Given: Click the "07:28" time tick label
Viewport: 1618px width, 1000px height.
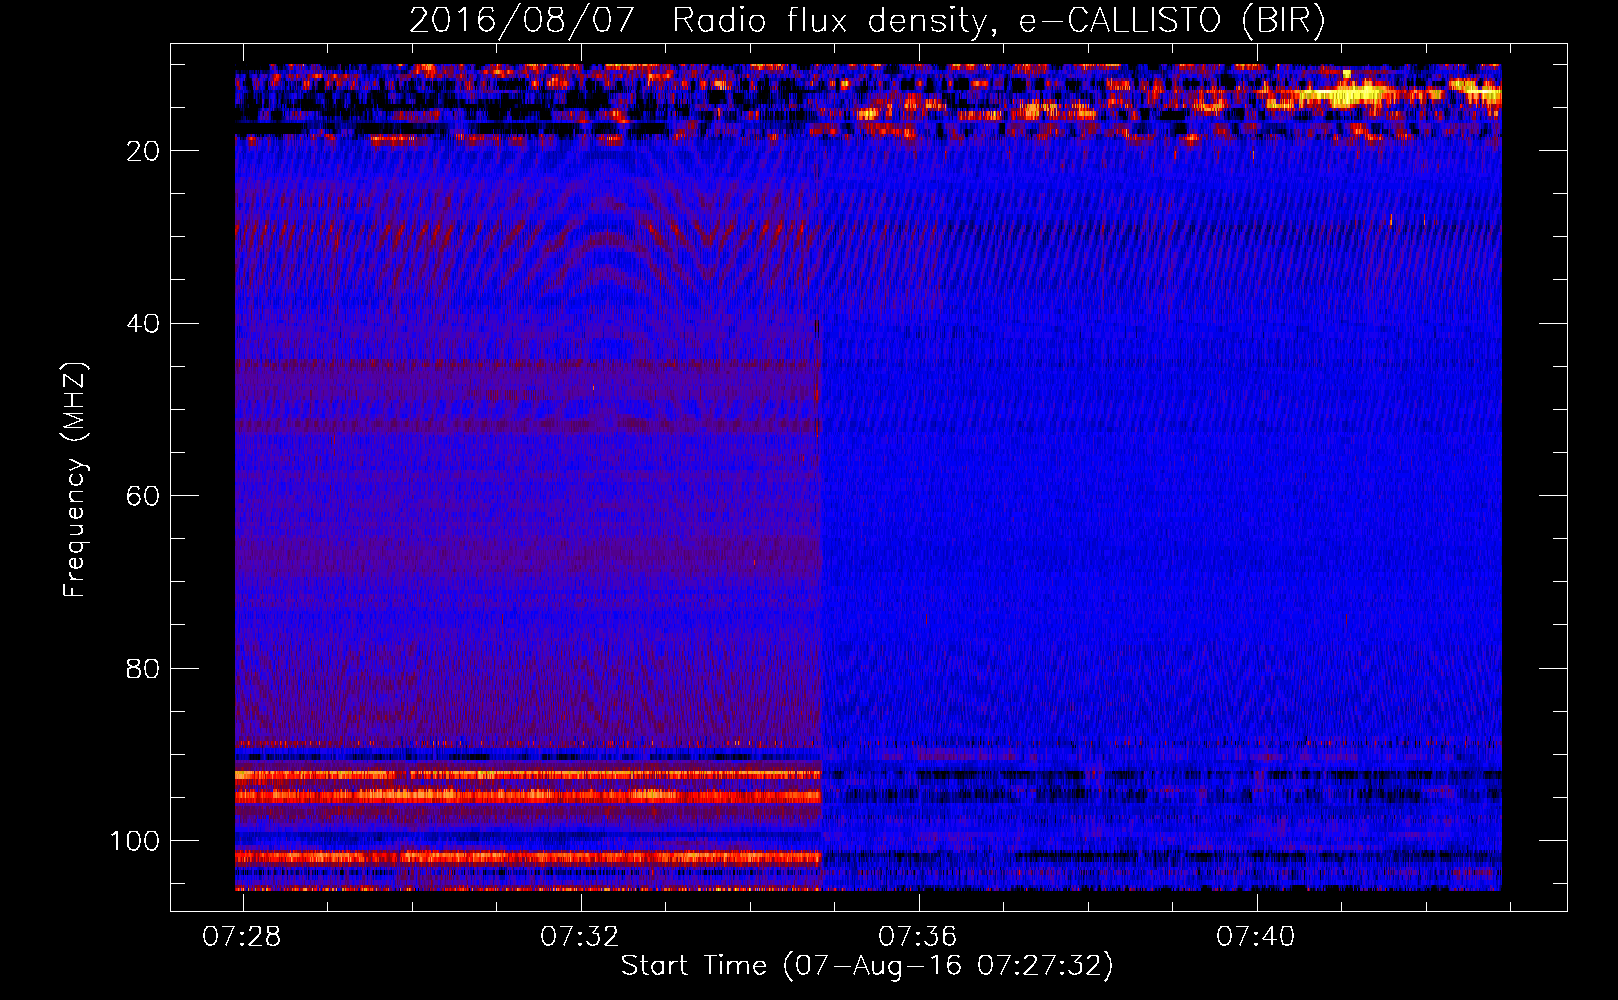Looking at the screenshot, I should [x=242, y=937].
